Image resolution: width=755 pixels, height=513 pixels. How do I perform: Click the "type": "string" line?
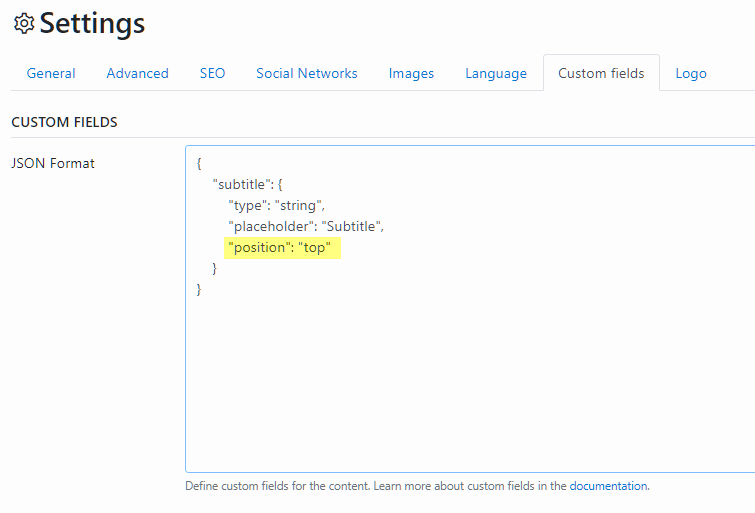coord(276,206)
